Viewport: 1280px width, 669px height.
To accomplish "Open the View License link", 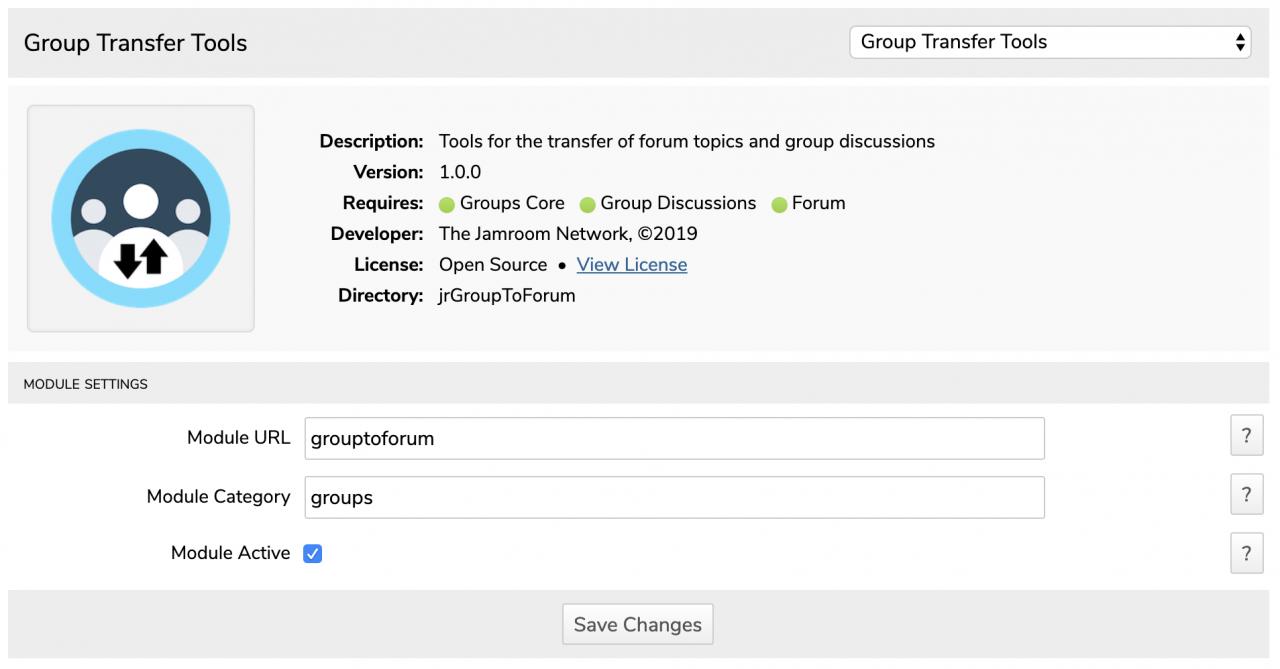I will click(x=631, y=265).
